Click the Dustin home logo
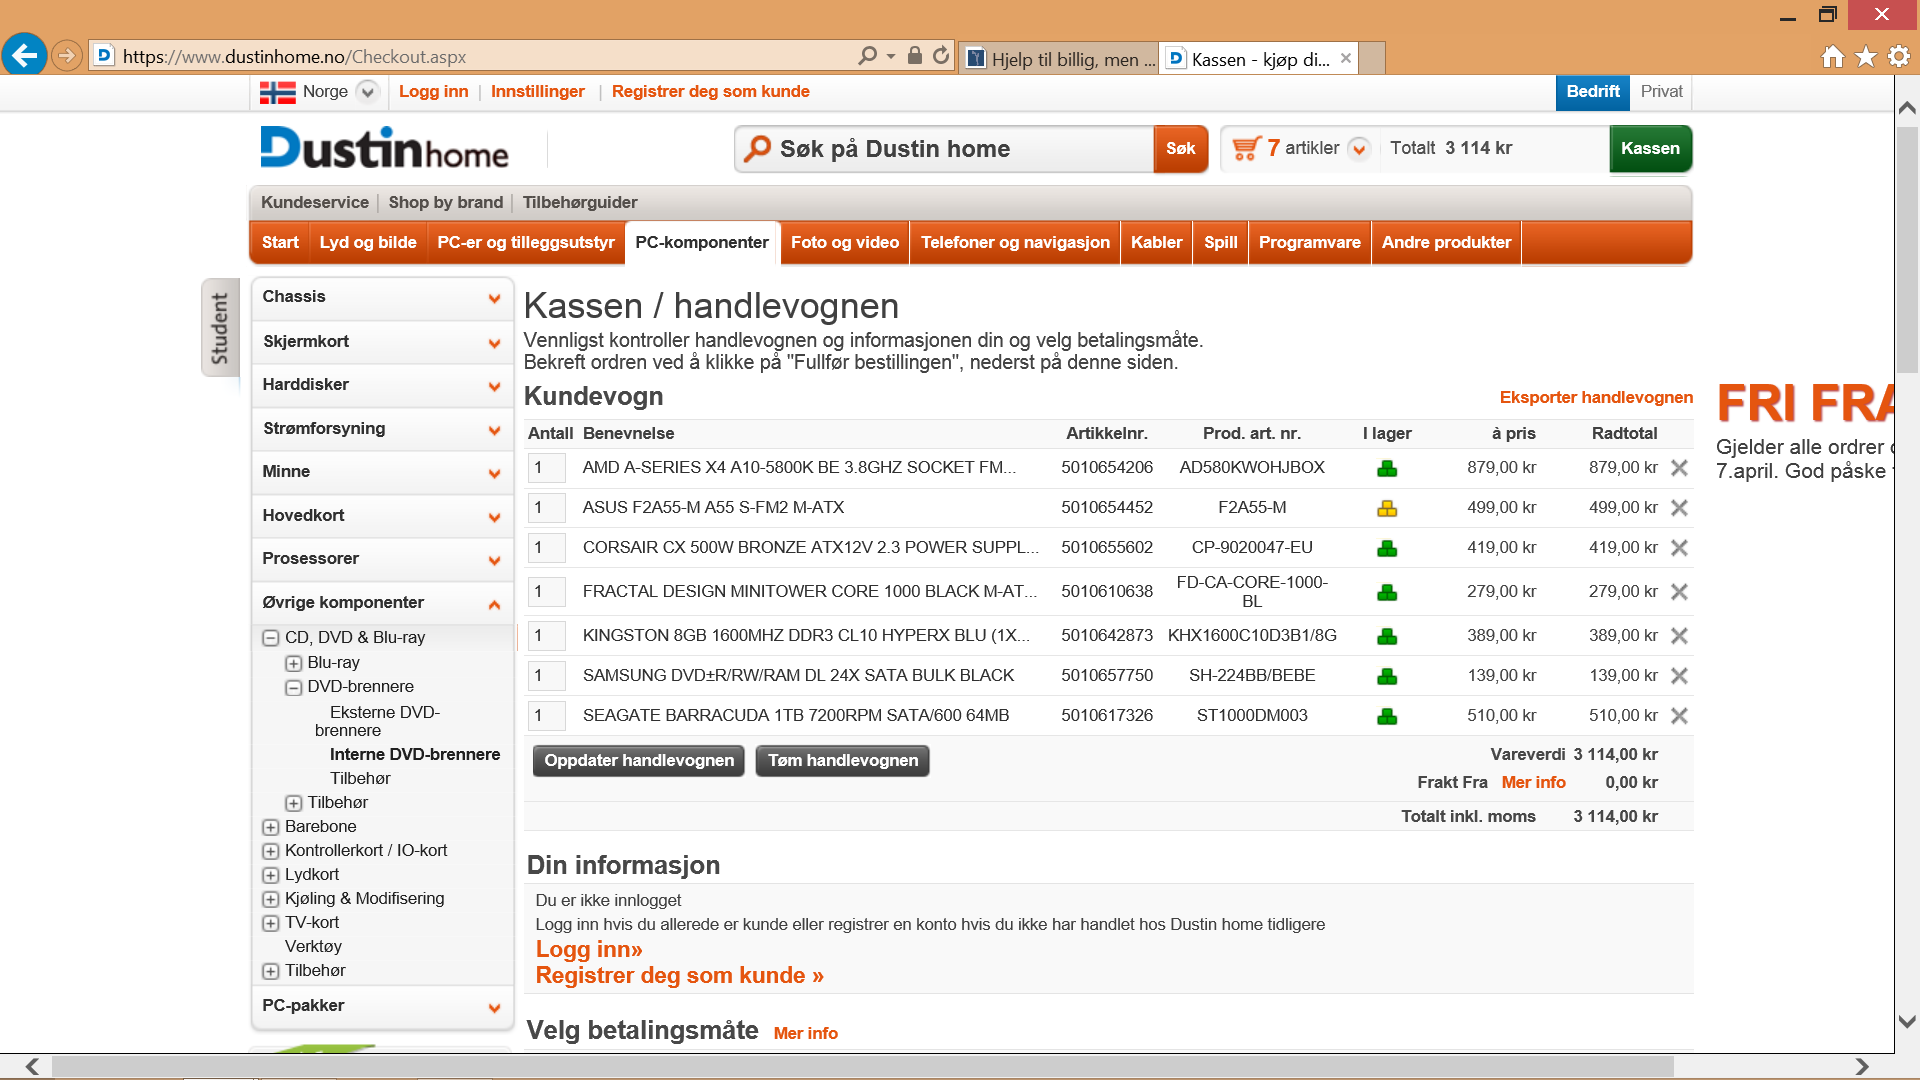This screenshot has height=1080, width=1920. pos(385,148)
